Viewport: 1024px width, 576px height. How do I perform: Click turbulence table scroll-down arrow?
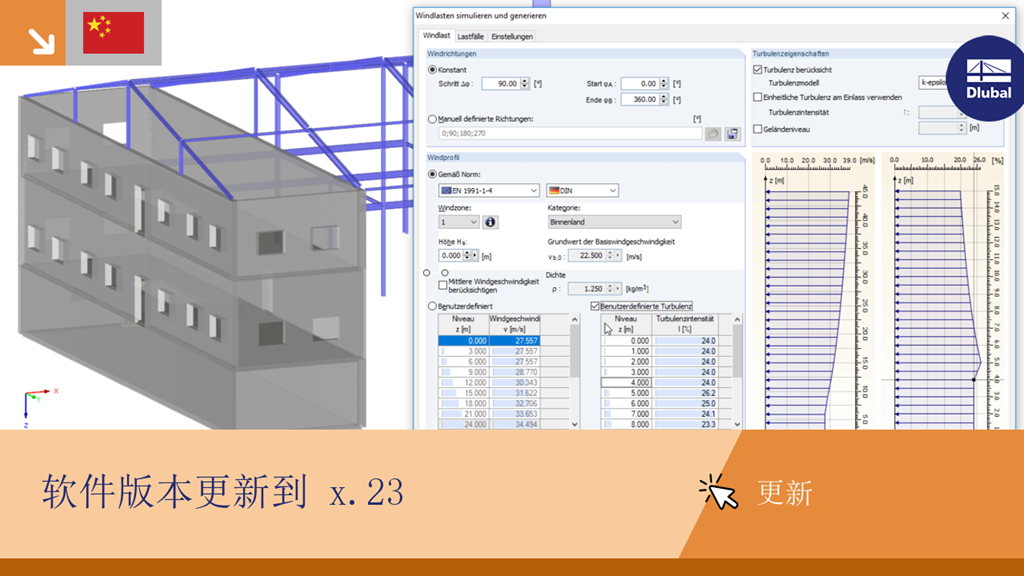[x=737, y=424]
